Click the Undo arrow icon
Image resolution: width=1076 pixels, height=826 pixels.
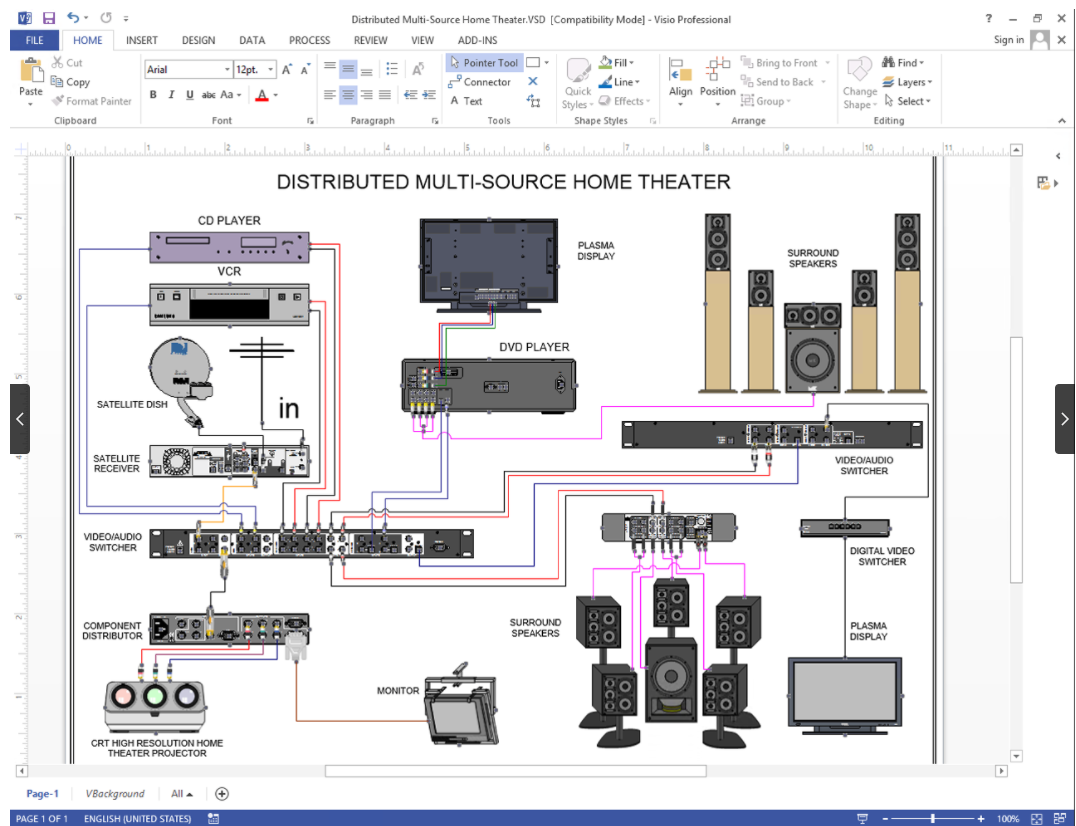coord(74,18)
